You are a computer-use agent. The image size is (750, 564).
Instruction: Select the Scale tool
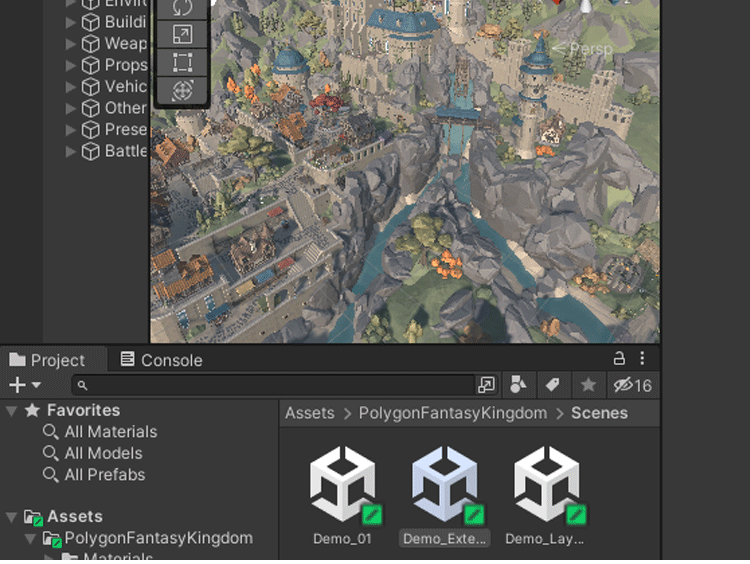pyautogui.click(x=182, y=35)
